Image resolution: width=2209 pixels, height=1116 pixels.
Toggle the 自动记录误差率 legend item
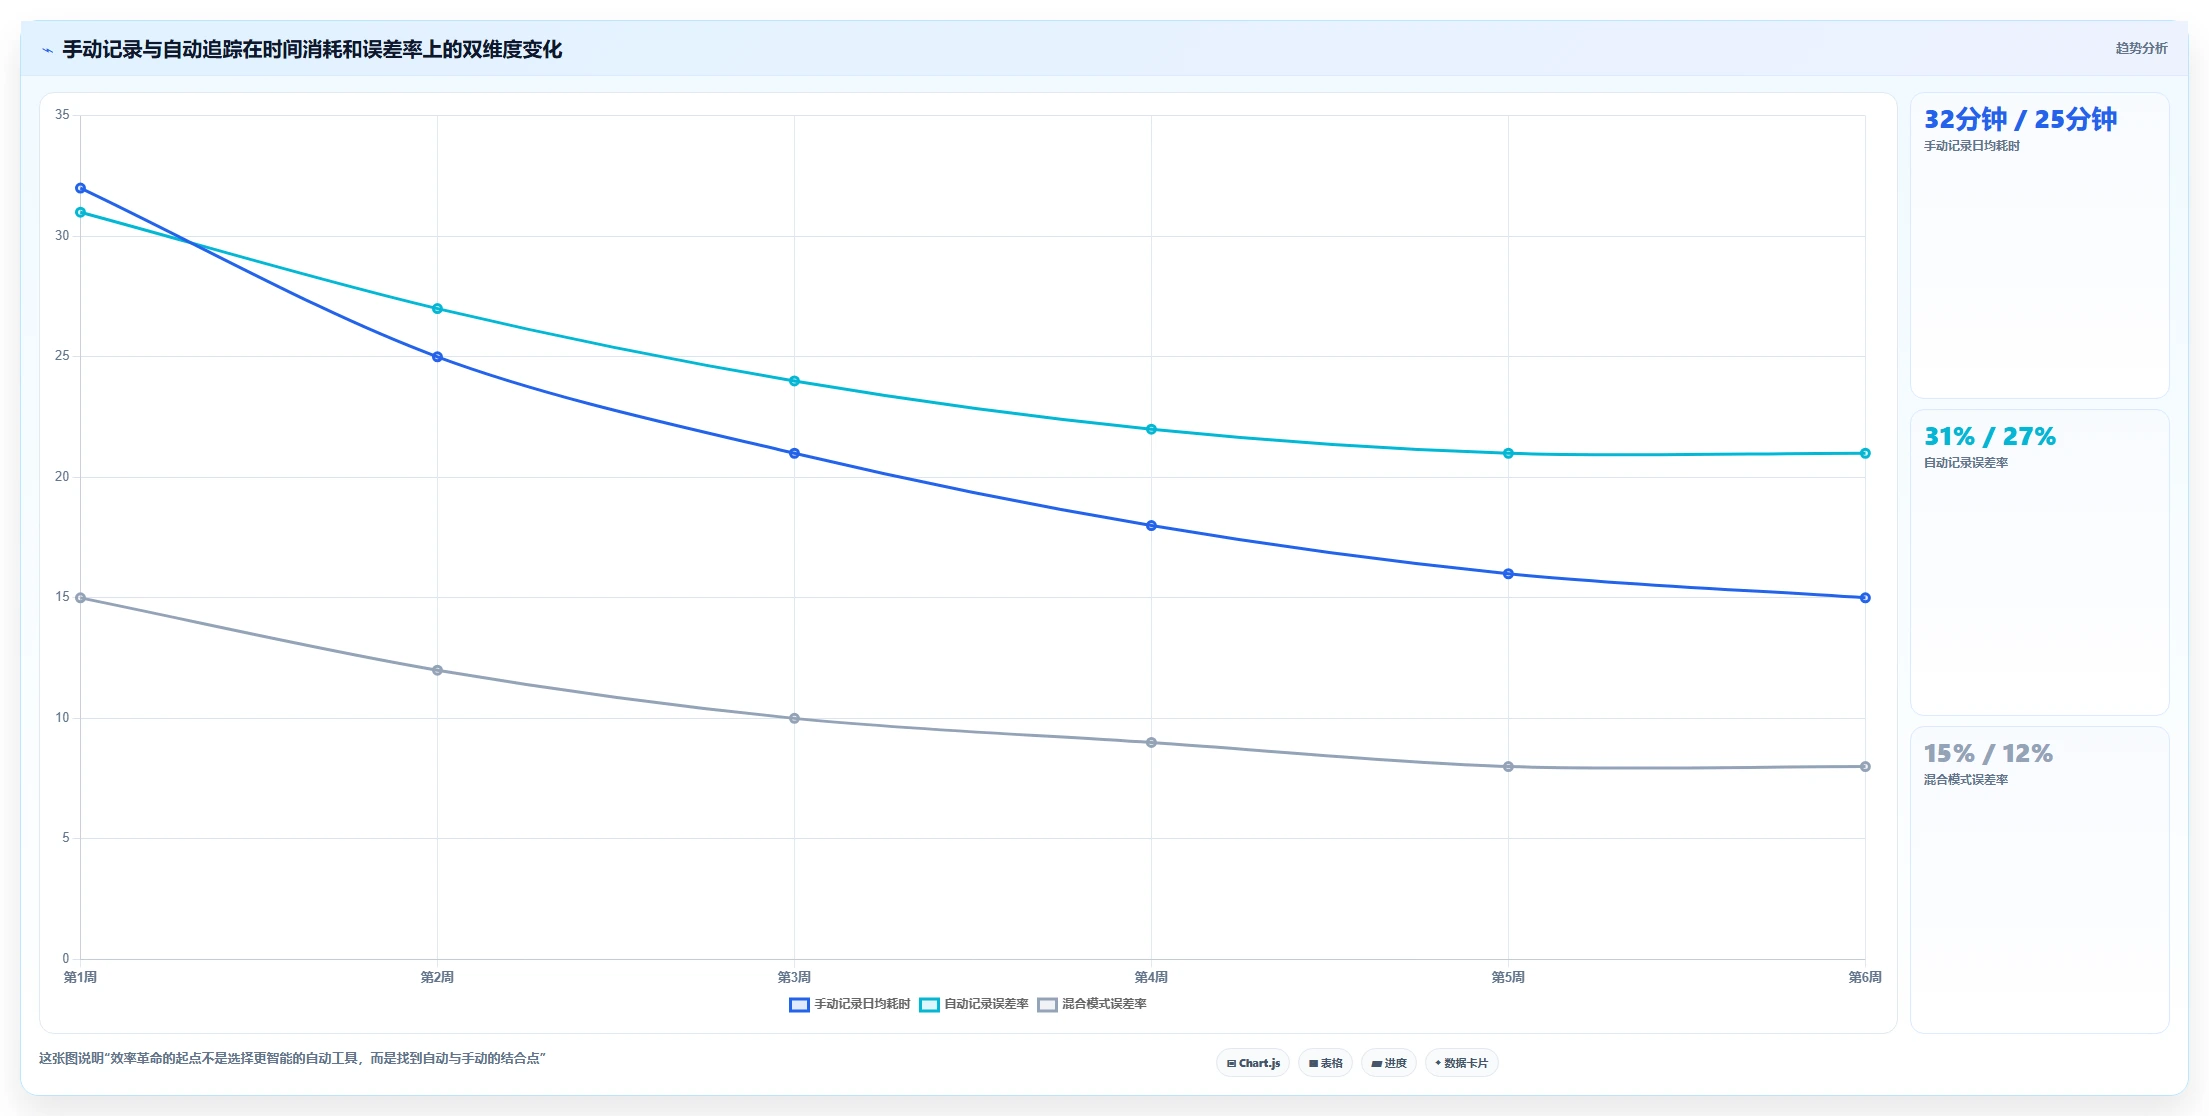coord(974,1004)
